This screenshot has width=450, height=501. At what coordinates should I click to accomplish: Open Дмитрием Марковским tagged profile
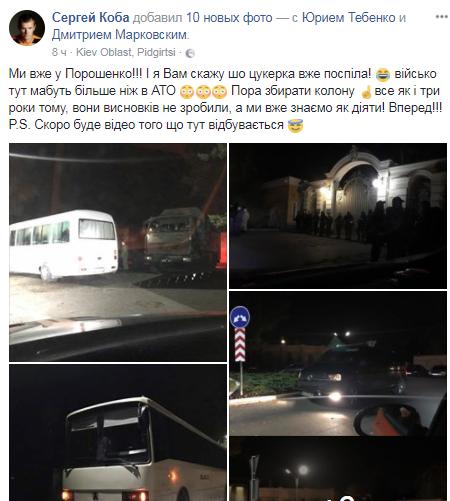point(120,35)
